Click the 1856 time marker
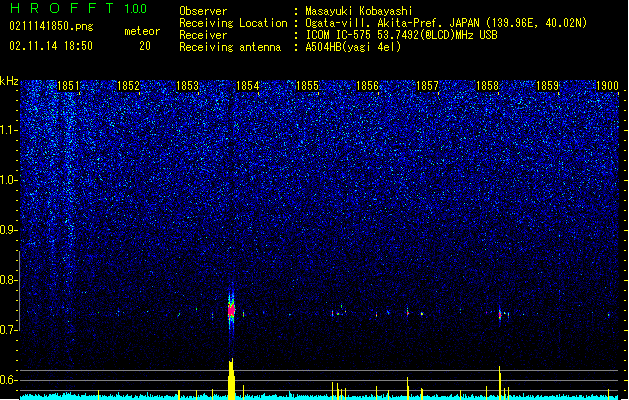The width and height of the screenshot is (629, 400). pos(367,86)
